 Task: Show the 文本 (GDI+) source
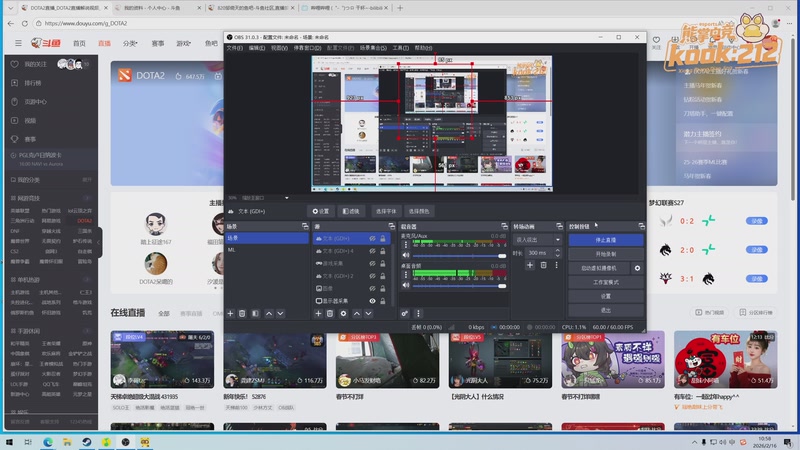coord(372,238)
